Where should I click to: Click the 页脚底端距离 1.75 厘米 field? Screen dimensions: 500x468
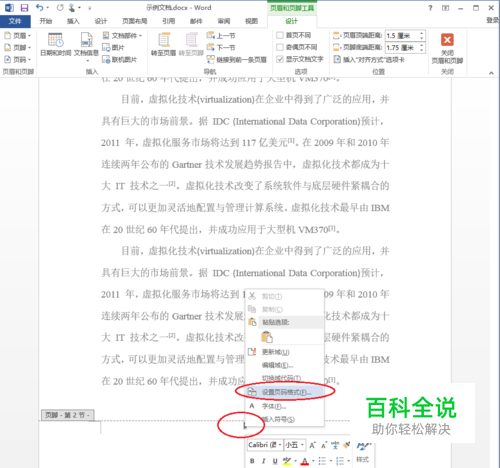click(x=402, y=48)
